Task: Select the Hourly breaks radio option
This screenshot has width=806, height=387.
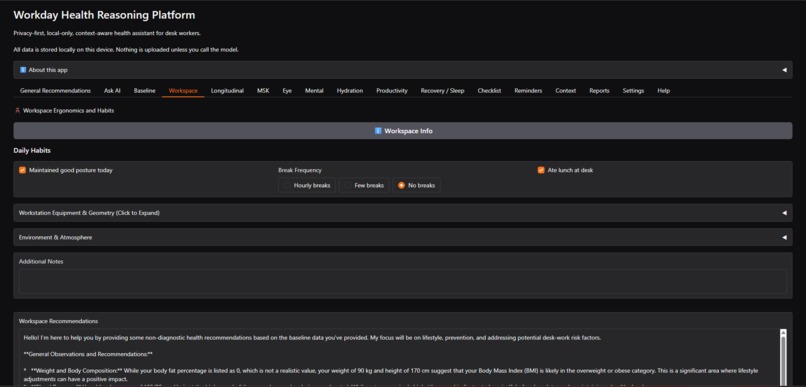Action: tap(307, 186)
